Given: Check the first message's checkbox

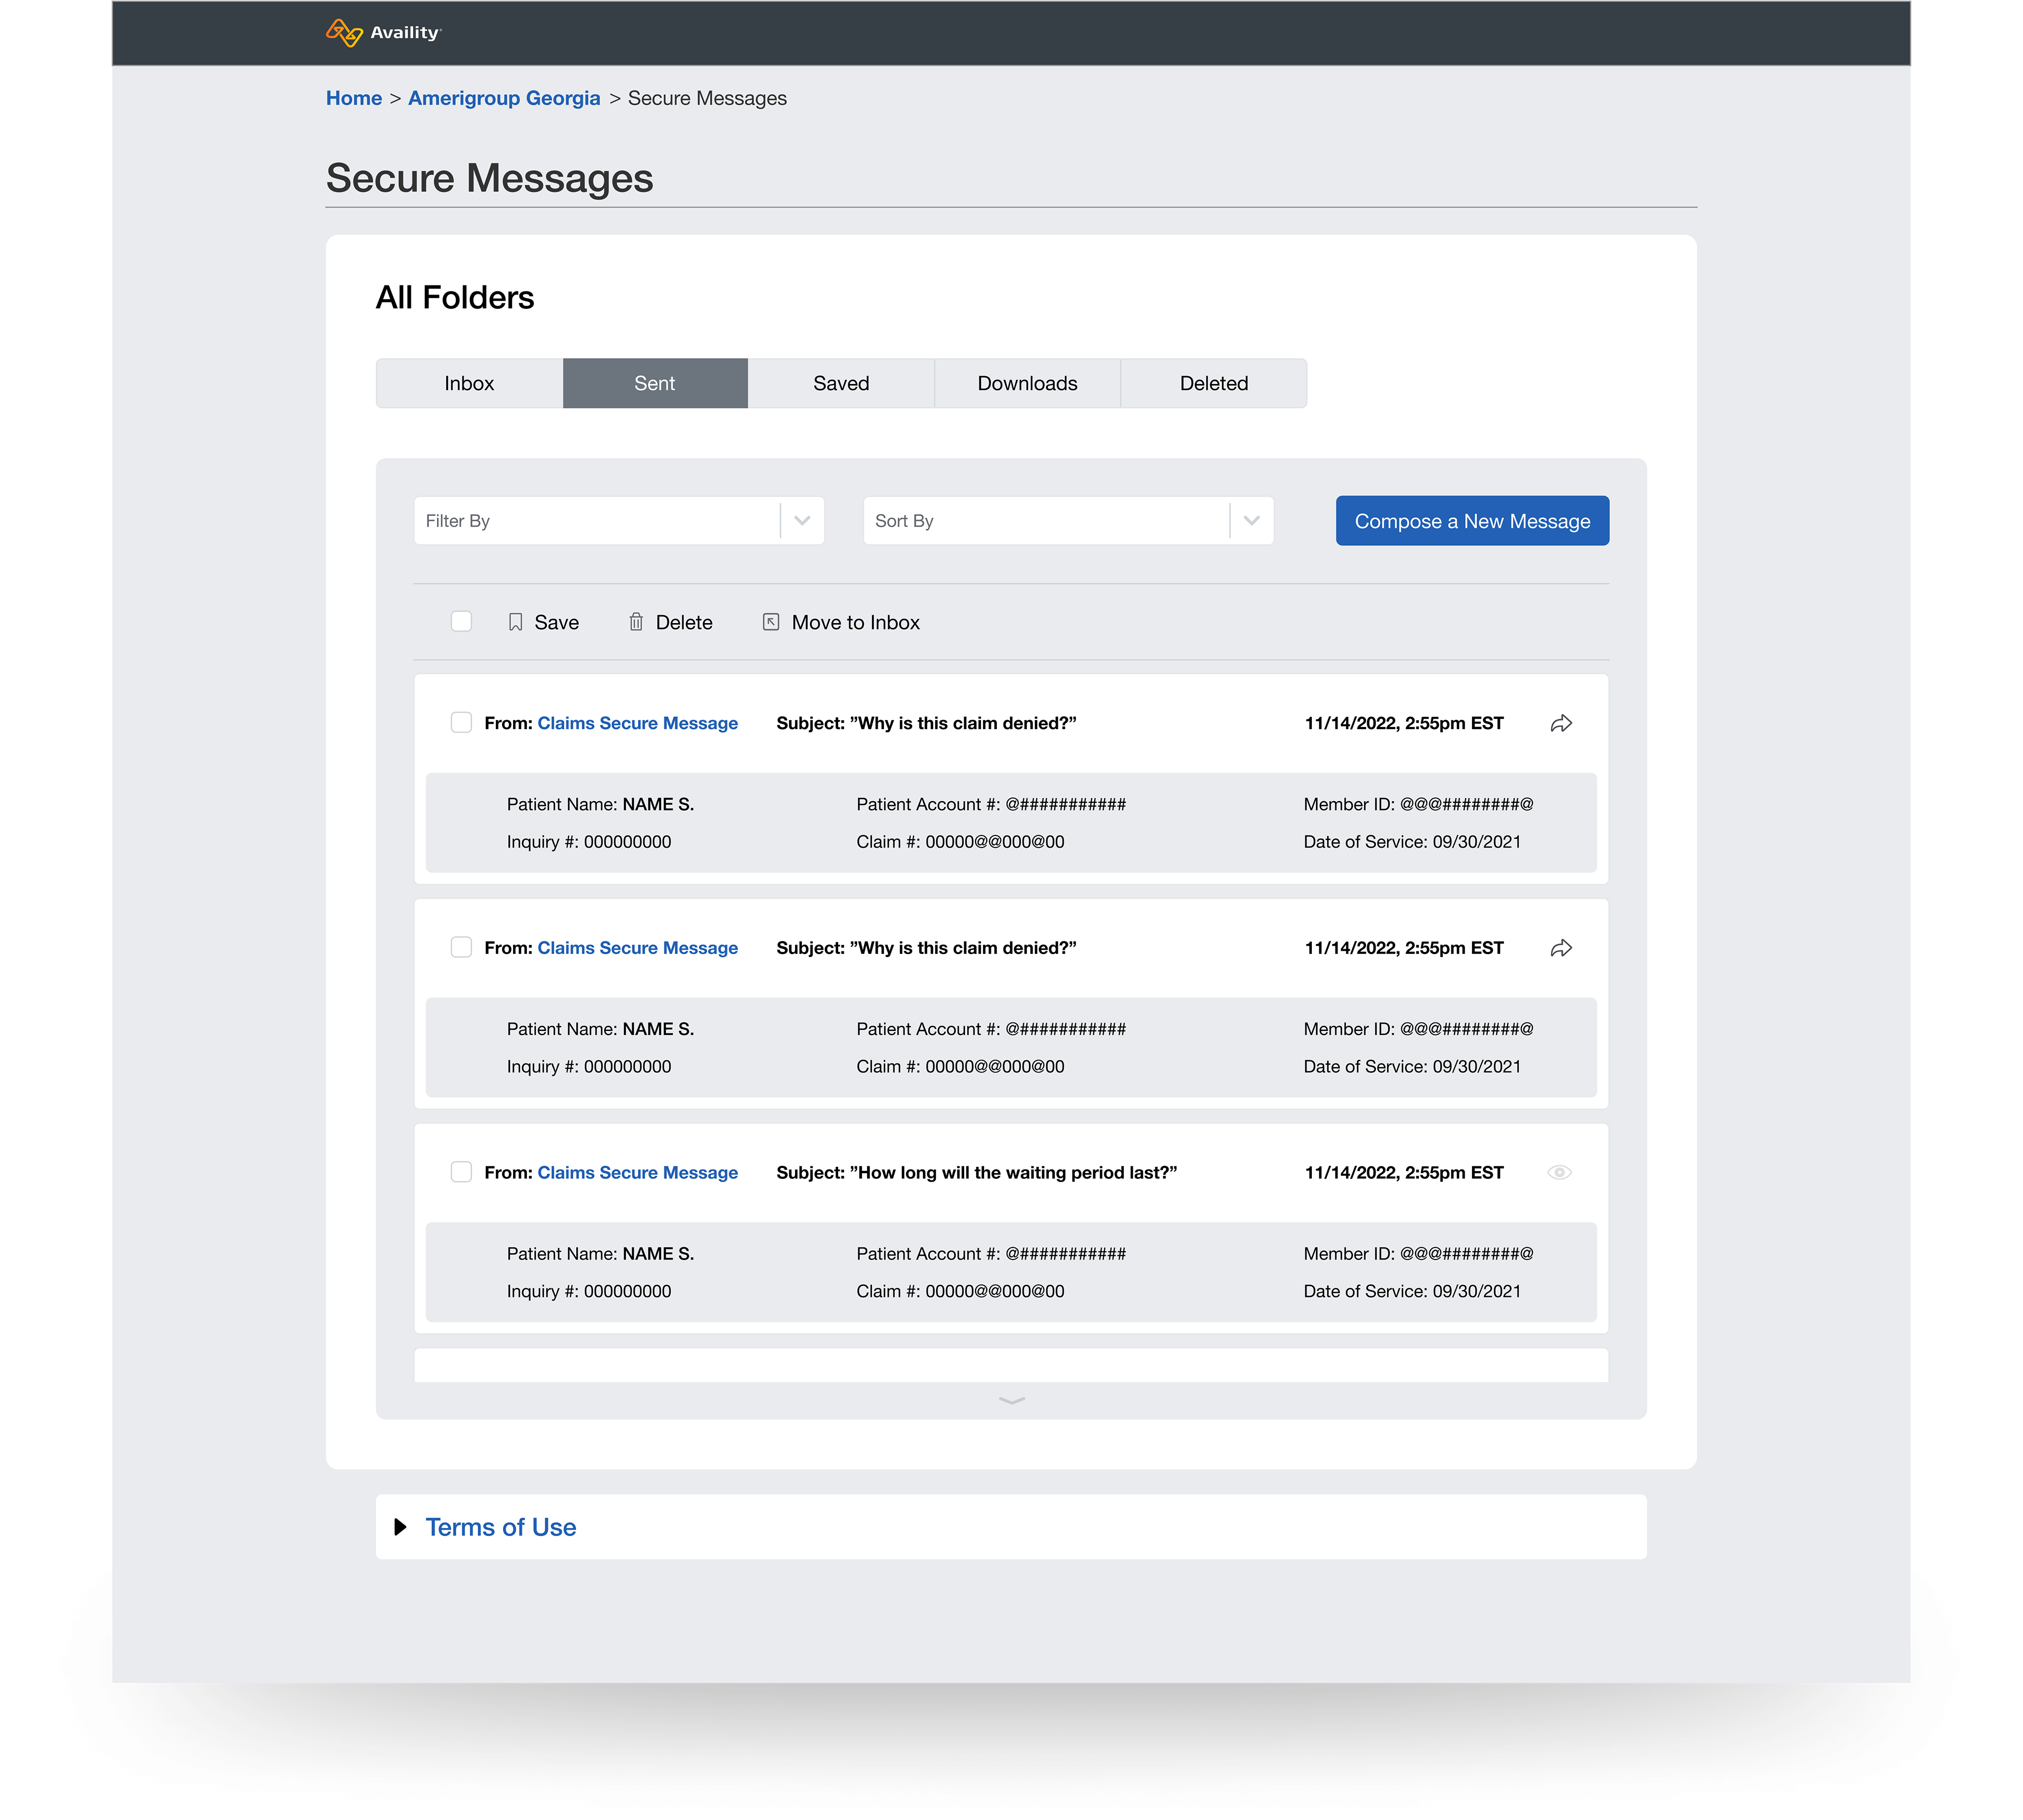Looking at the screenshot, I should [x=461, y=722].
